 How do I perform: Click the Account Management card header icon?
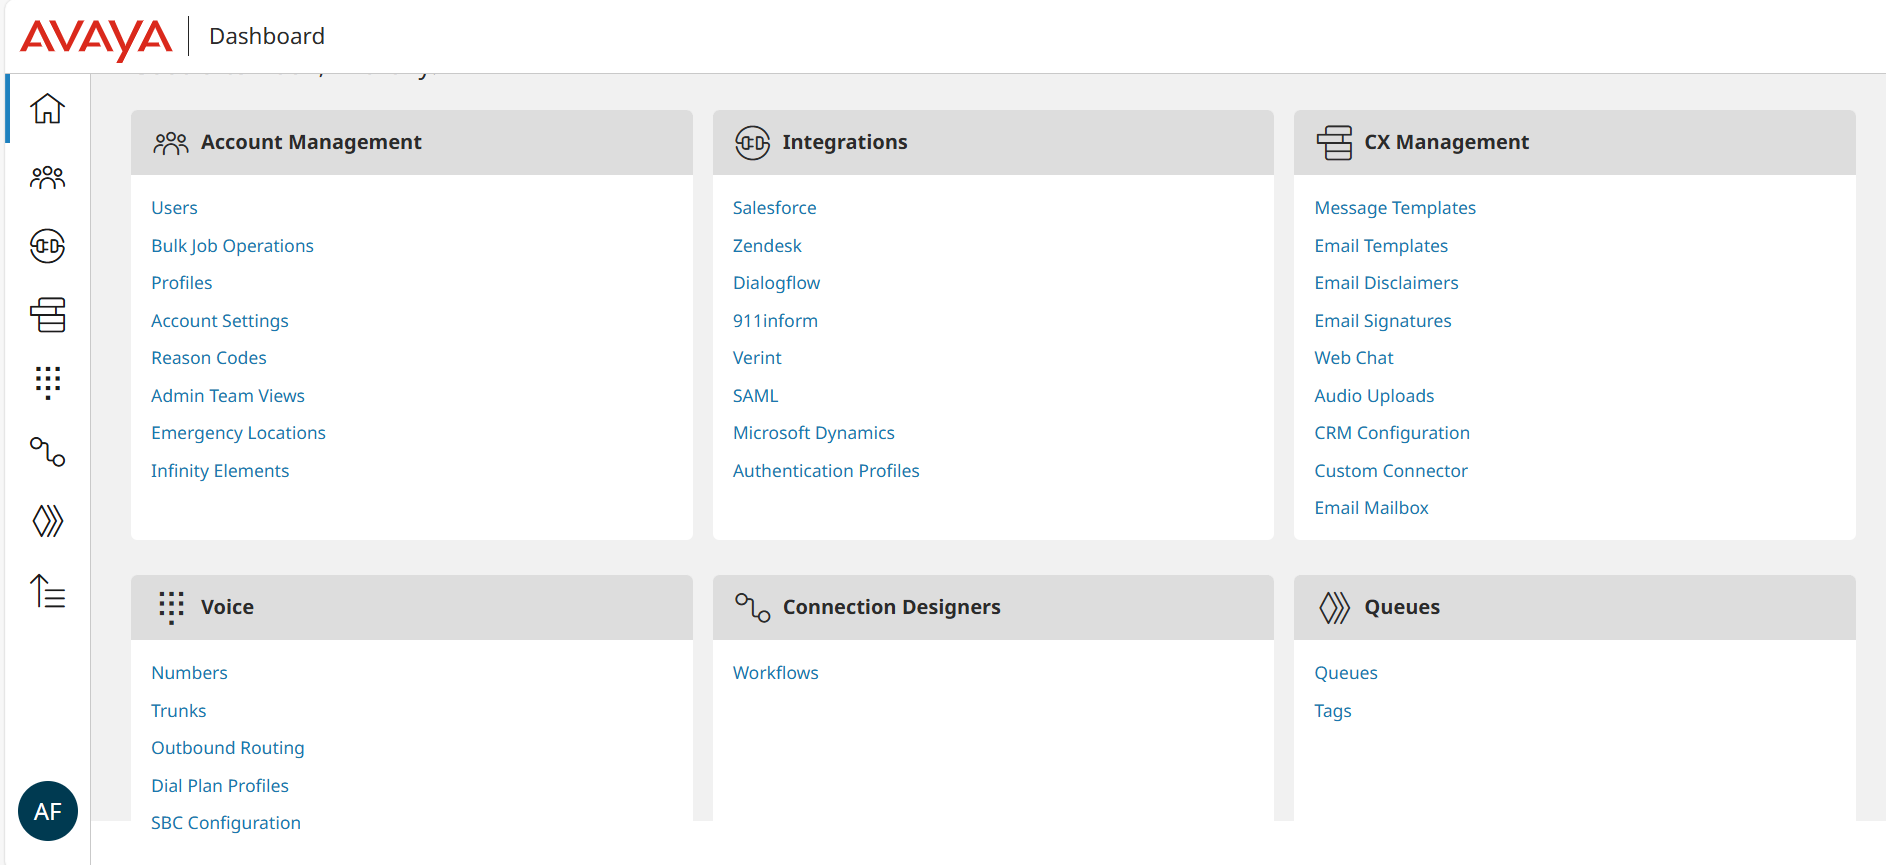coord(171,143)
